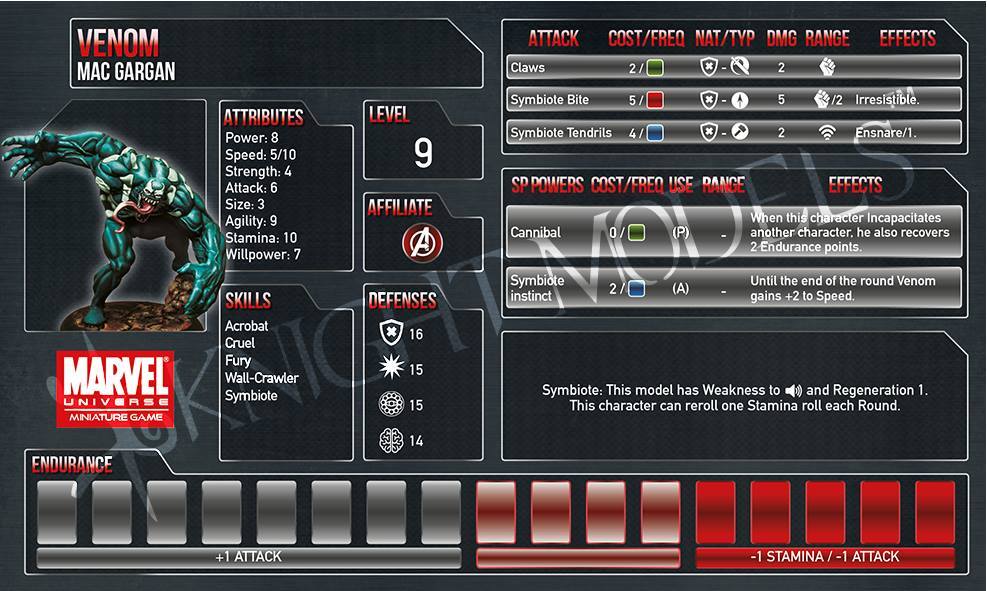Select the 'Claws' attack name

tap(527, 67)
